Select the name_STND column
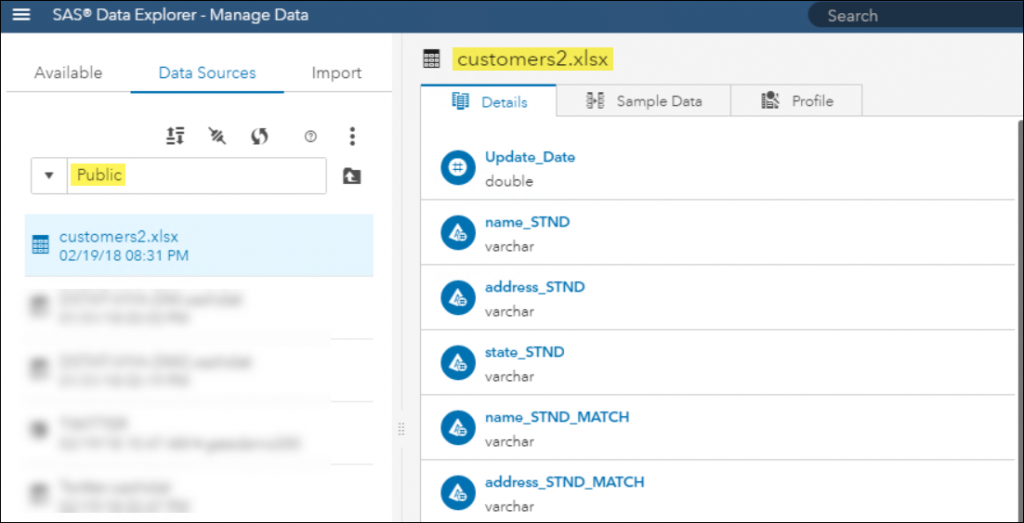The image size is (1024, 523). (x=527, y=222)
